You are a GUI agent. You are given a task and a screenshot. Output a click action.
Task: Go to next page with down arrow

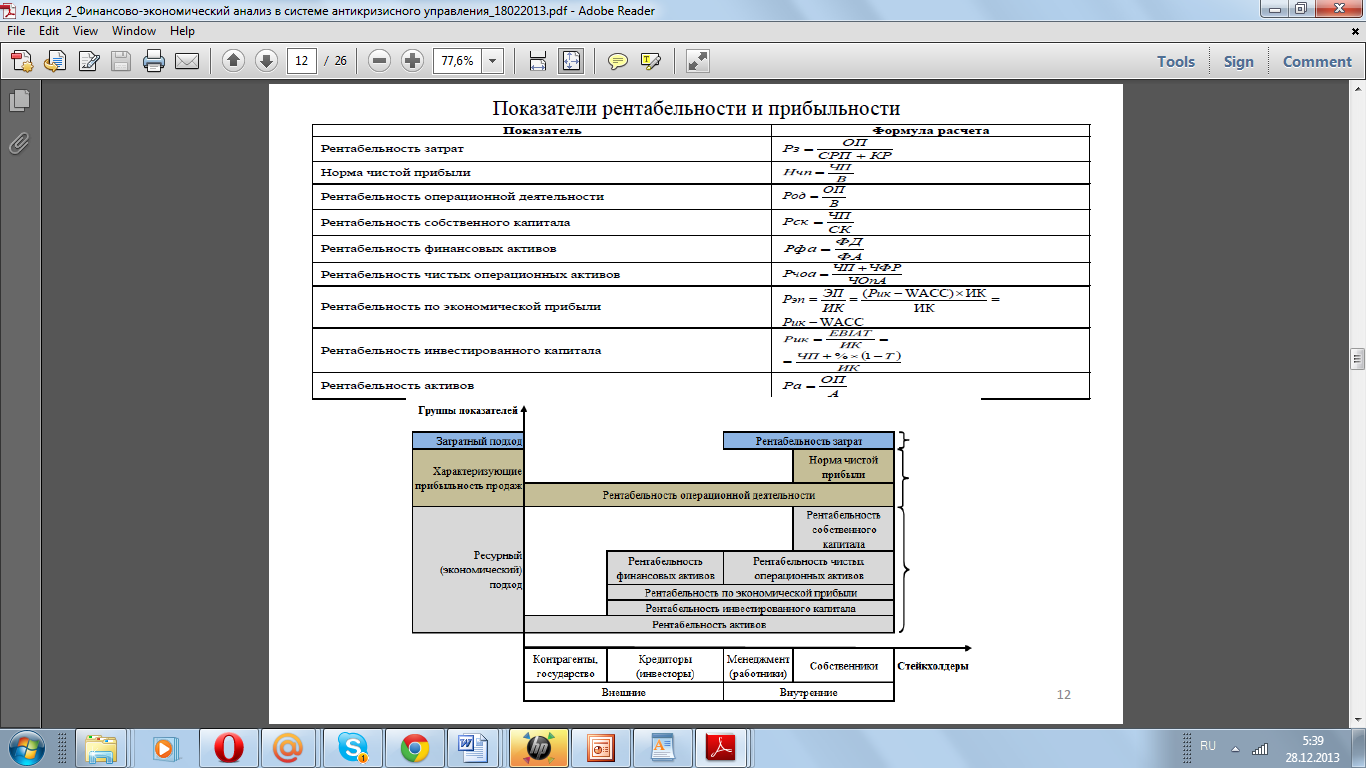(266, 61)
